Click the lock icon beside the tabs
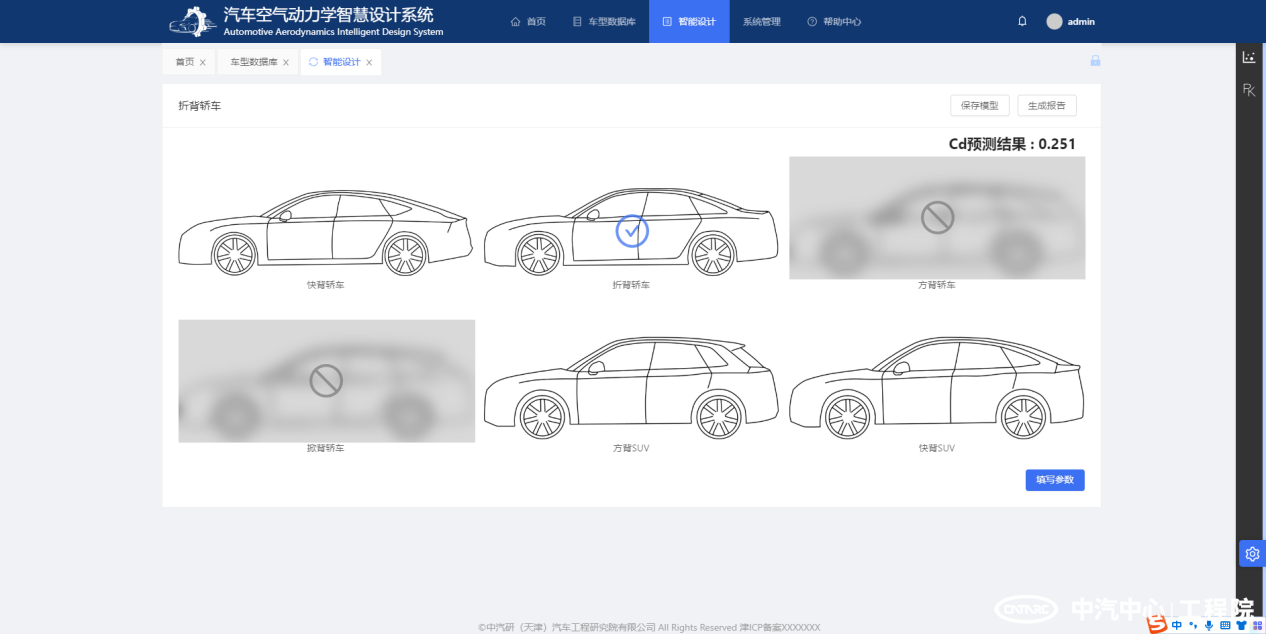This screenshot has width=1266, height=634. pos(1095,61)
